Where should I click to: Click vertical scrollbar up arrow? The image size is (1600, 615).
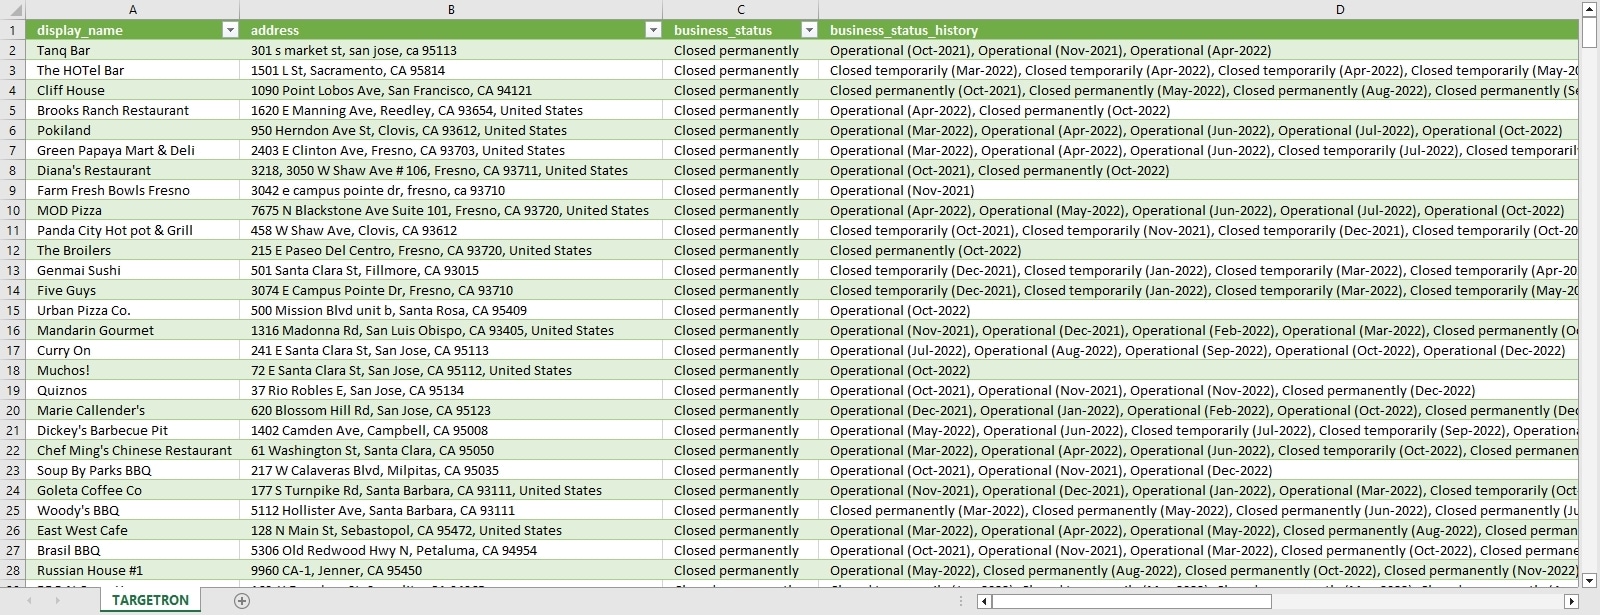pos(1589,9)
